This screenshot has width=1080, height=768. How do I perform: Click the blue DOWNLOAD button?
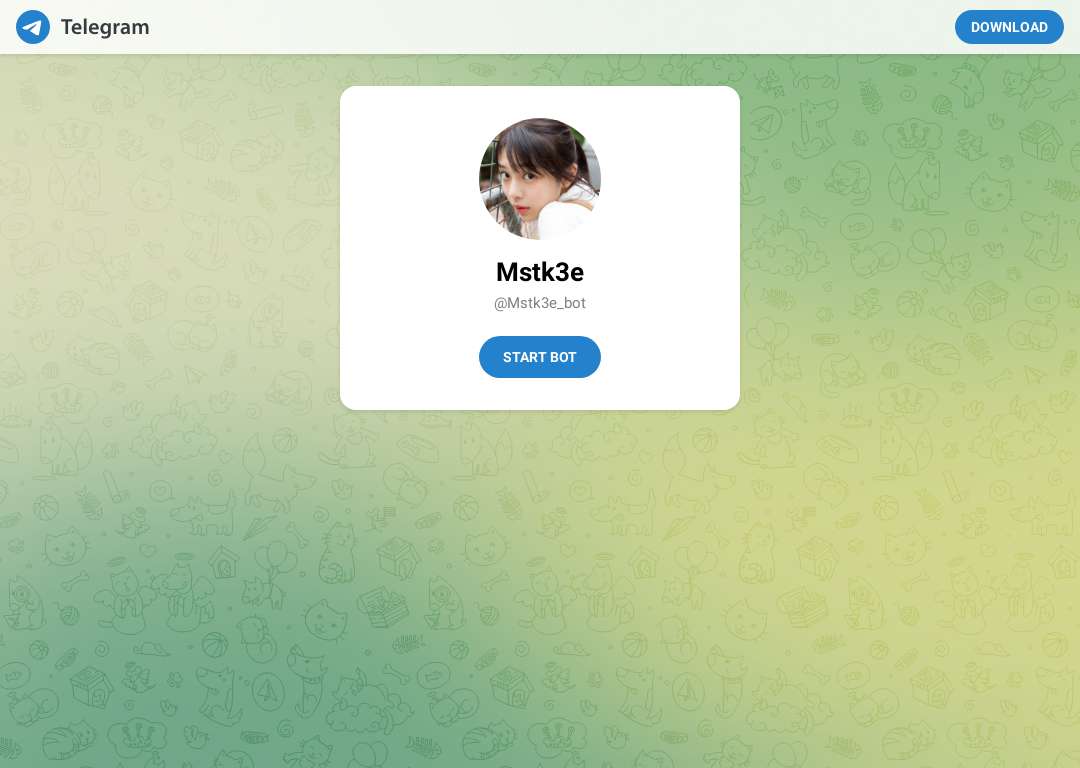tap(1009, 27)
